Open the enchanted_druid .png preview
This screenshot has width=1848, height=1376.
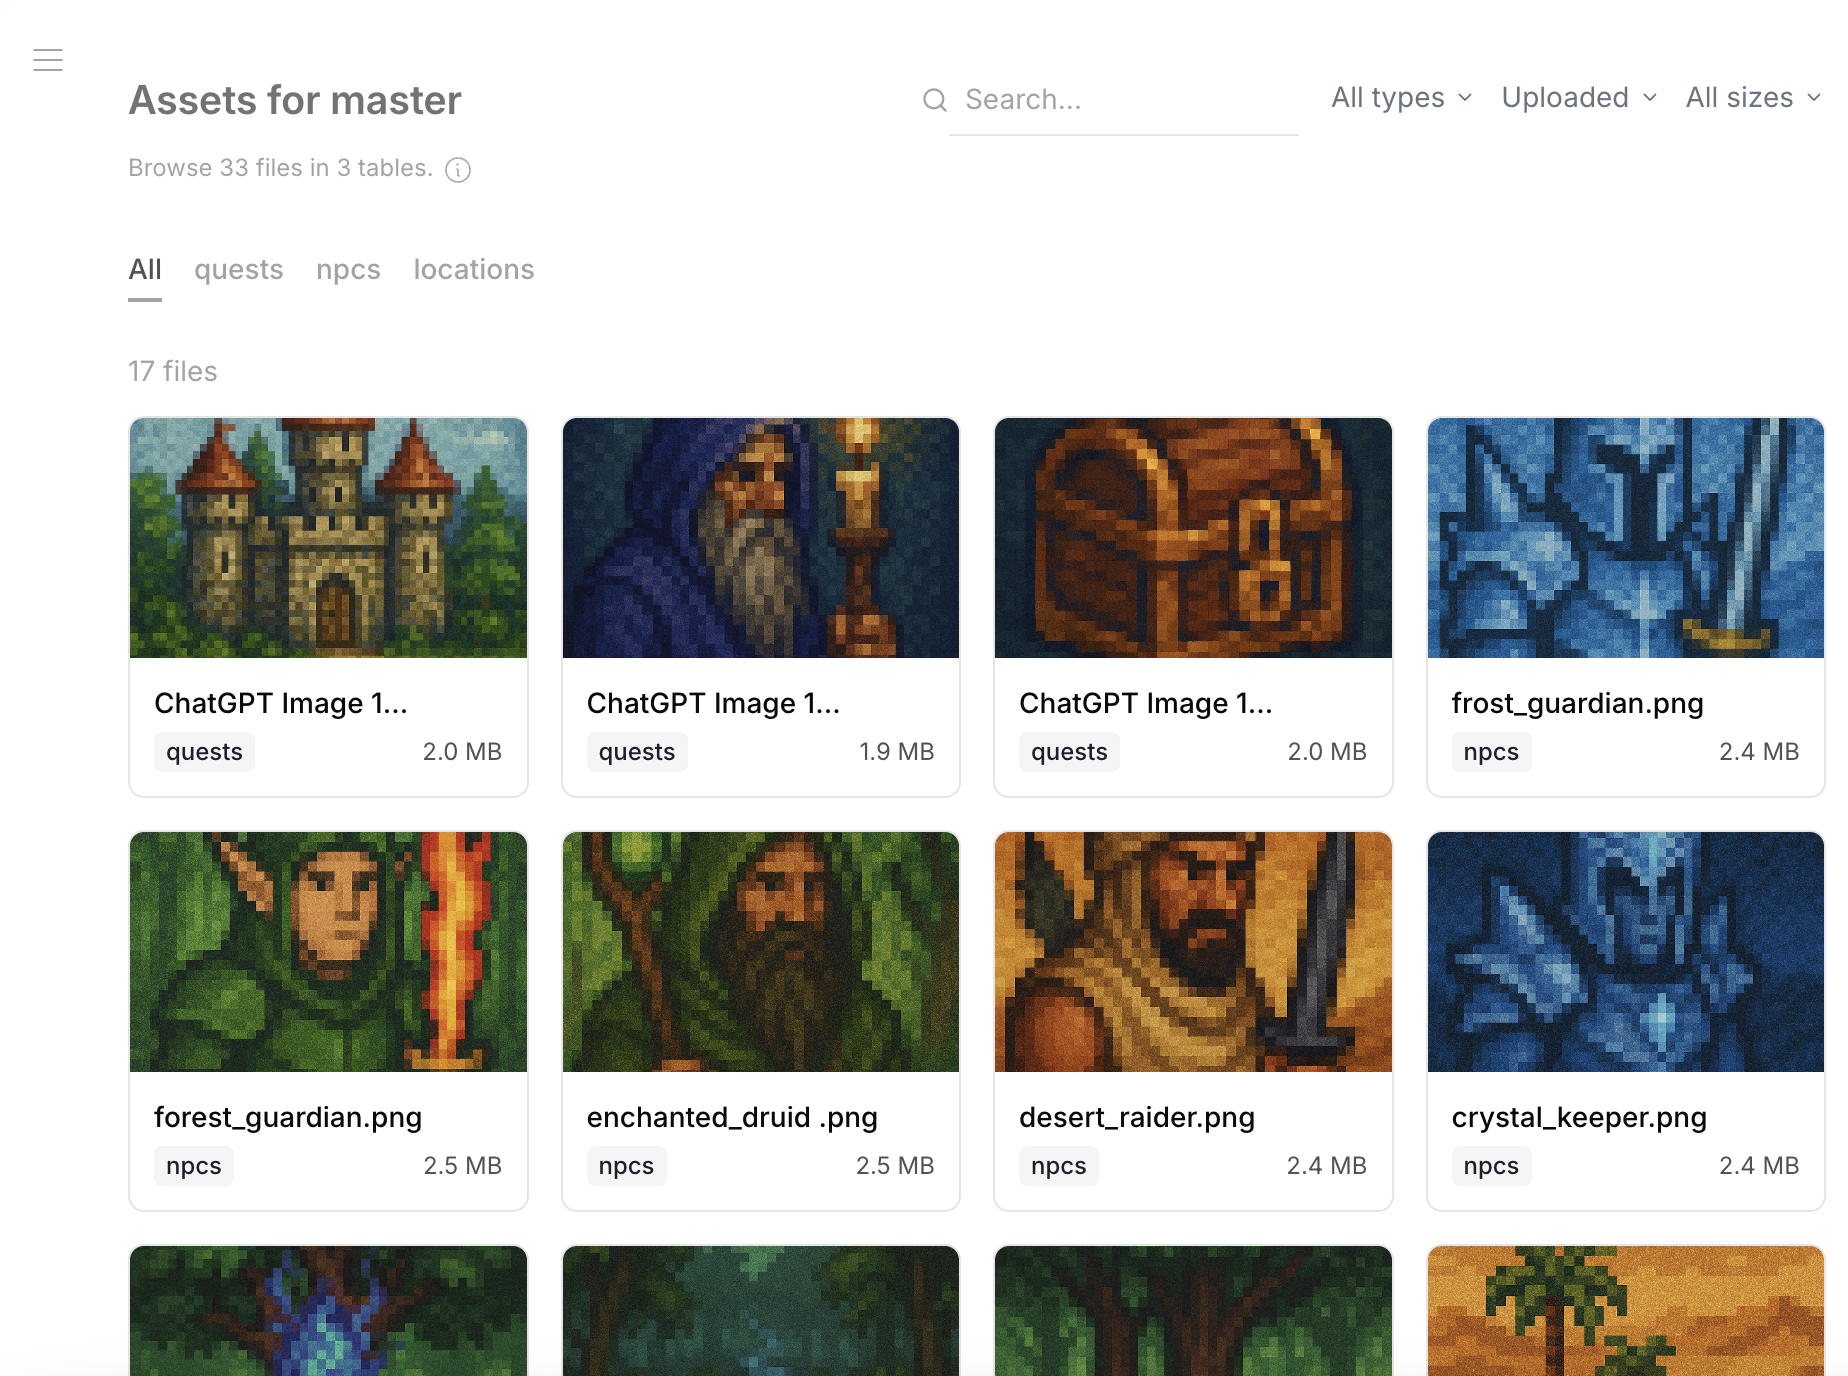[760, 952]
